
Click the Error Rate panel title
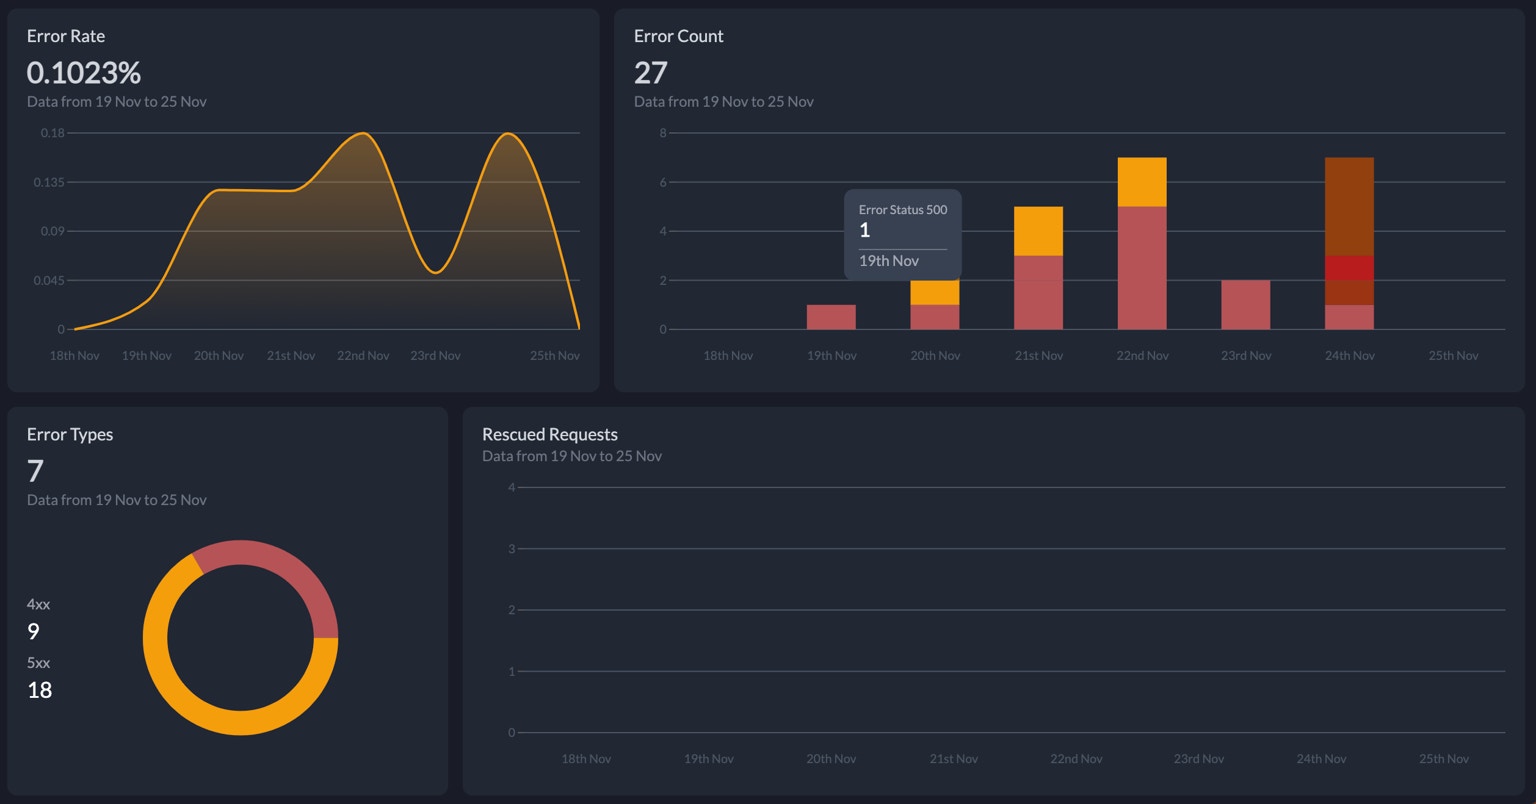(x=66, y=36)
